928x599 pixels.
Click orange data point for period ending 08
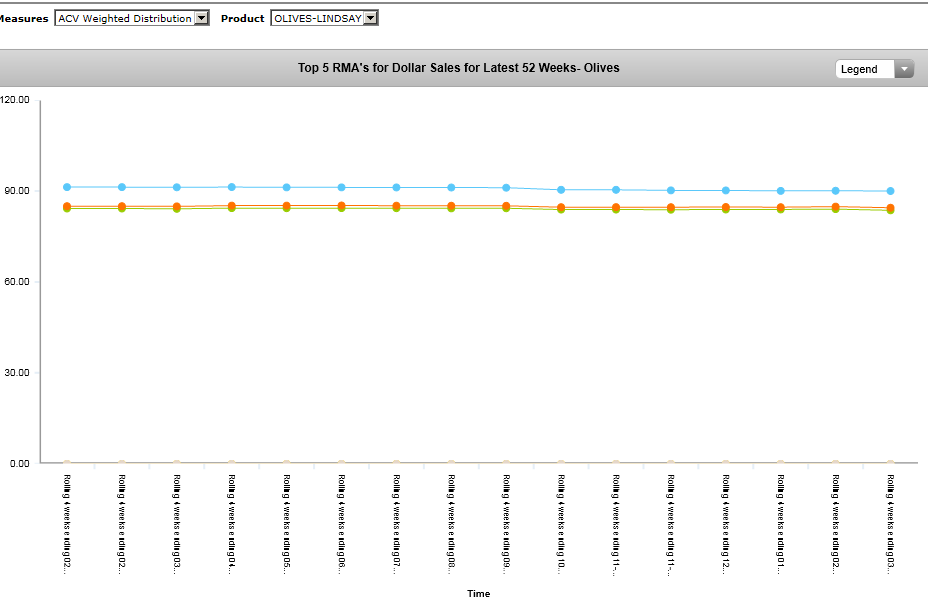[451, 206]
